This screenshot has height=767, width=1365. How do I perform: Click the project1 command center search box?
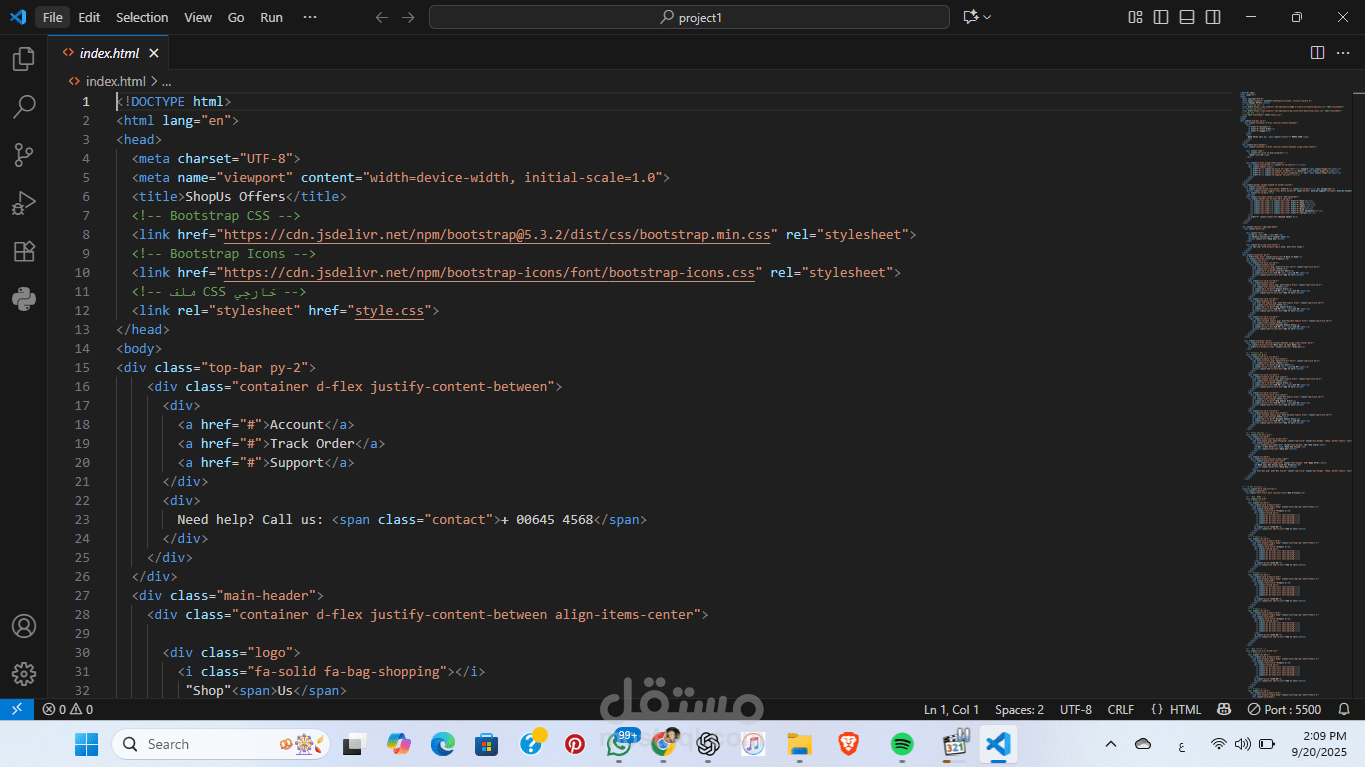689,17
